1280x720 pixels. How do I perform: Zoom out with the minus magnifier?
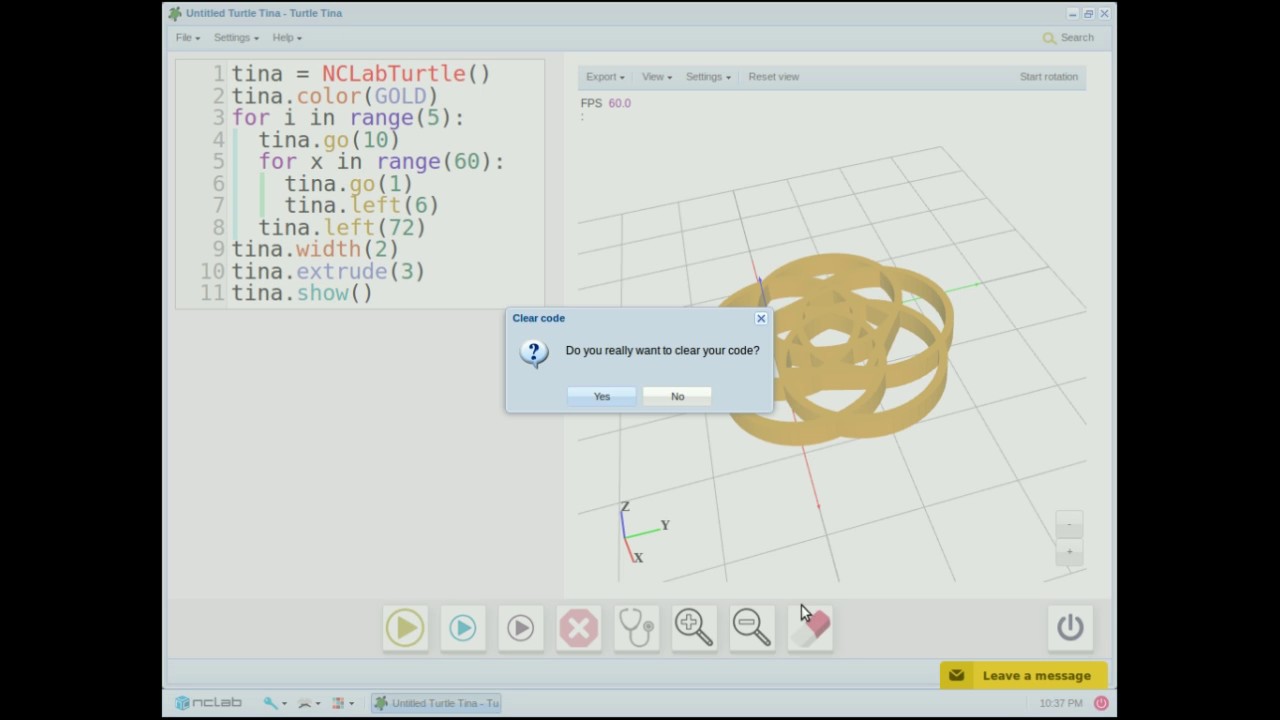click(x=751, y=628)
